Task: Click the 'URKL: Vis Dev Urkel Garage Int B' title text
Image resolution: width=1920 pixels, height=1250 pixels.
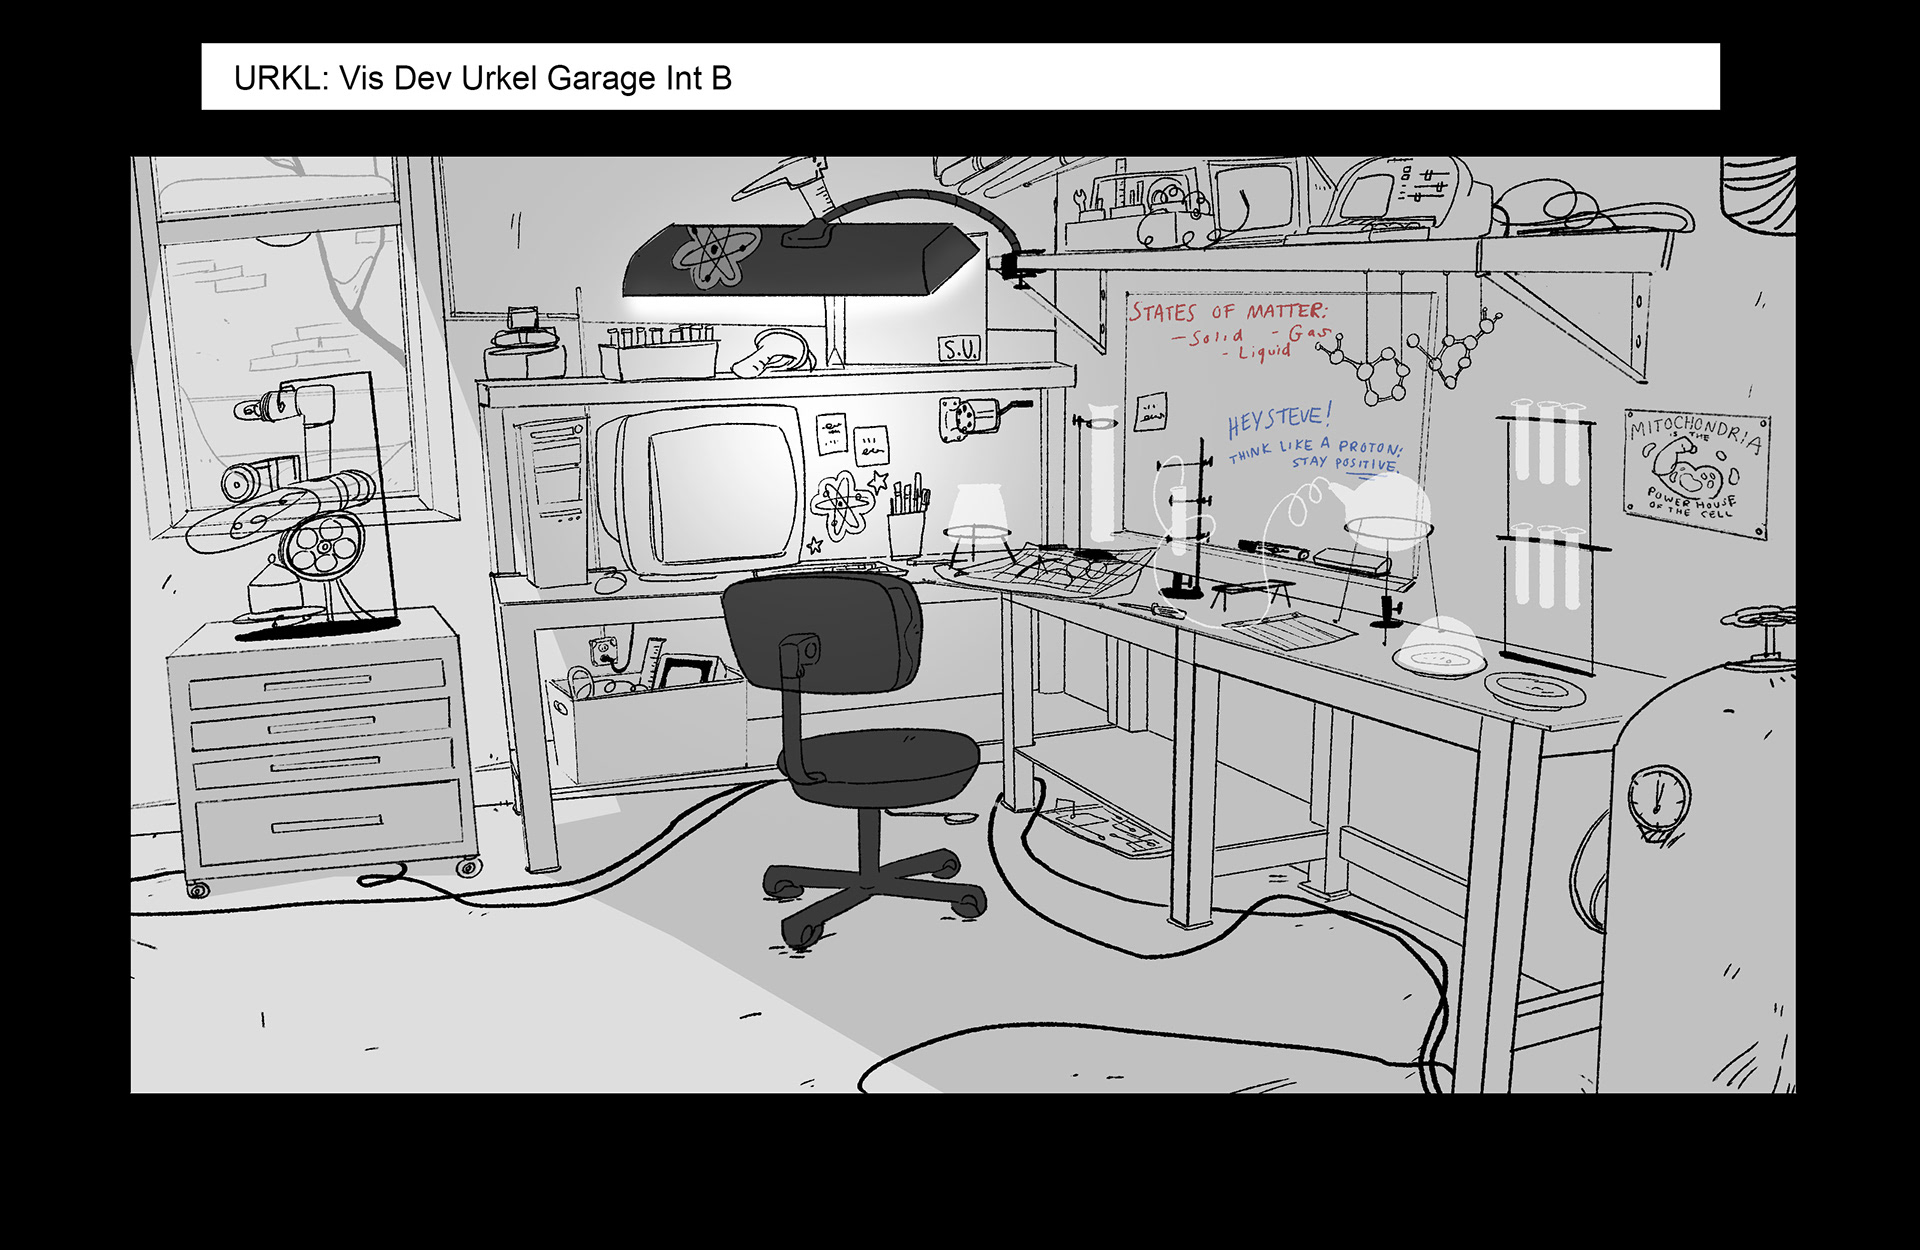Action: click(x=482, y=78)
